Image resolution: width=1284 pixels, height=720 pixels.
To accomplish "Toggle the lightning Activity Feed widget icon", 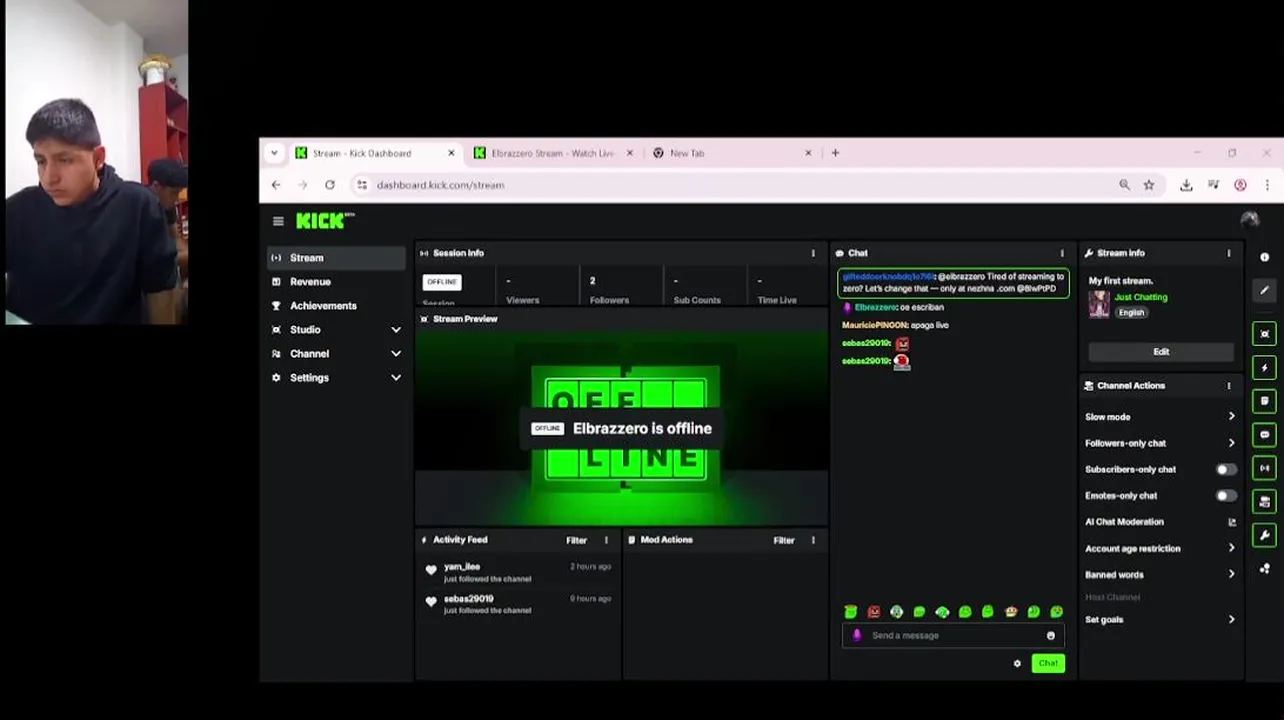I will pos(1264,368).
